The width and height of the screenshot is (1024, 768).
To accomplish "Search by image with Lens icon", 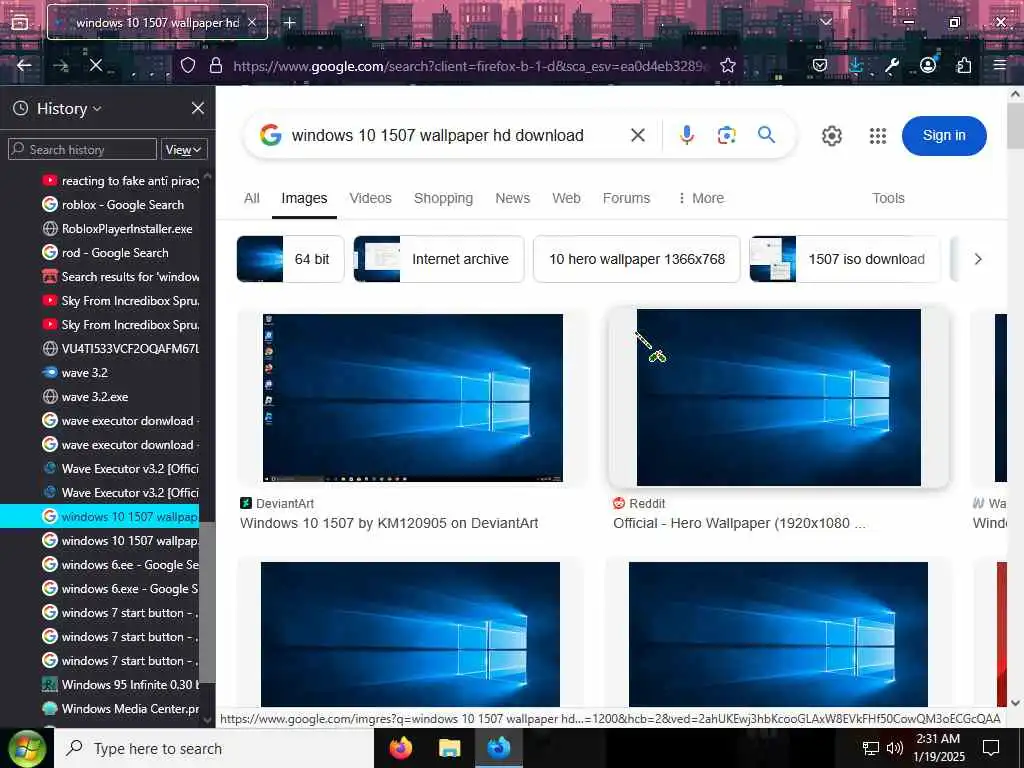I will click(726, 135).
